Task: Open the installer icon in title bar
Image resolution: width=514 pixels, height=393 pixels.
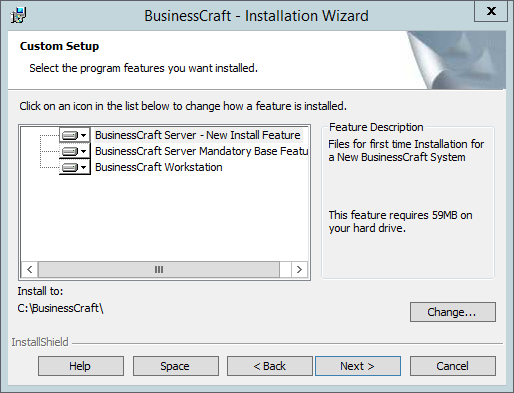Action: [x=18, y=15]
